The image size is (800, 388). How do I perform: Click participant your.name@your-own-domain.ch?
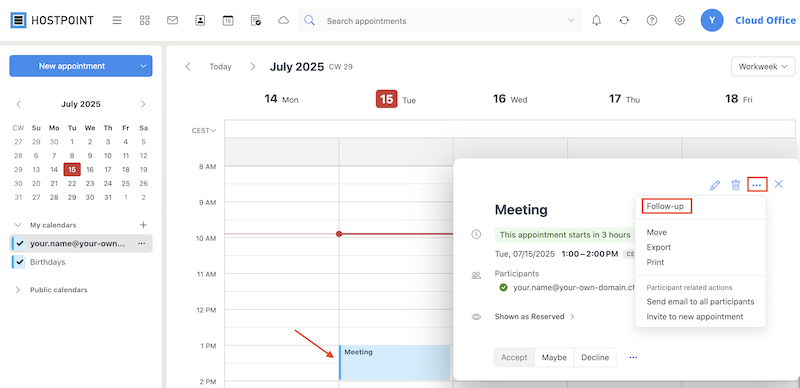[573, 287]
